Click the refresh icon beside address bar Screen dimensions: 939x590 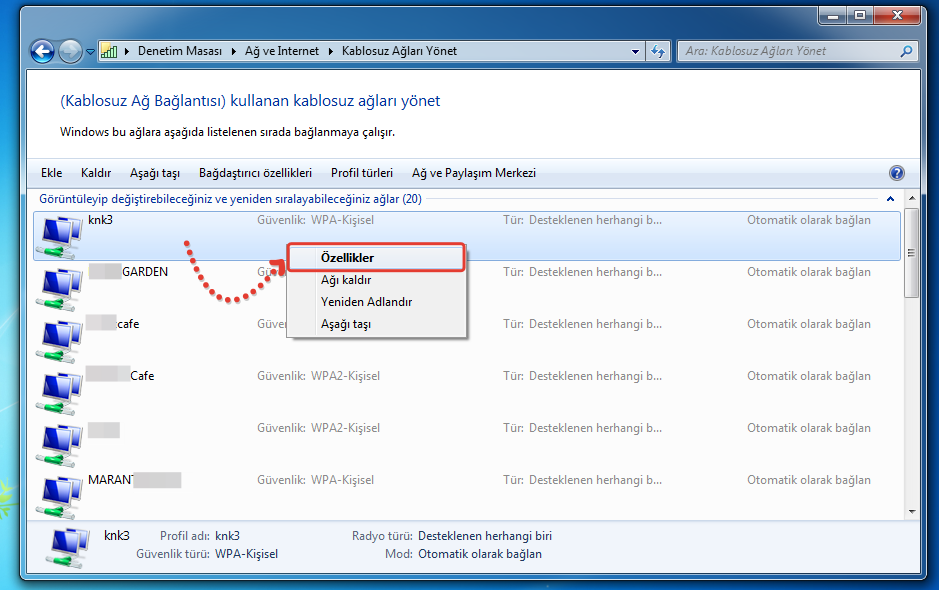click(x=659, y=51)
